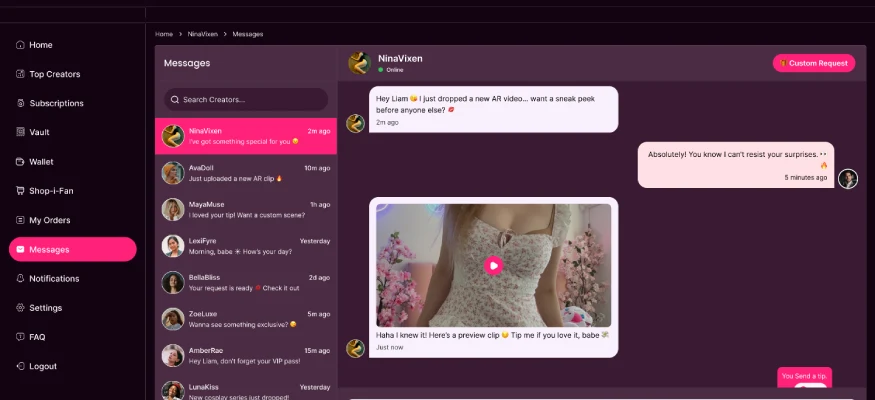The image size is (875, 400).
Task: Click the FAQ sidebar icon
Action: [x=20, y=337]
